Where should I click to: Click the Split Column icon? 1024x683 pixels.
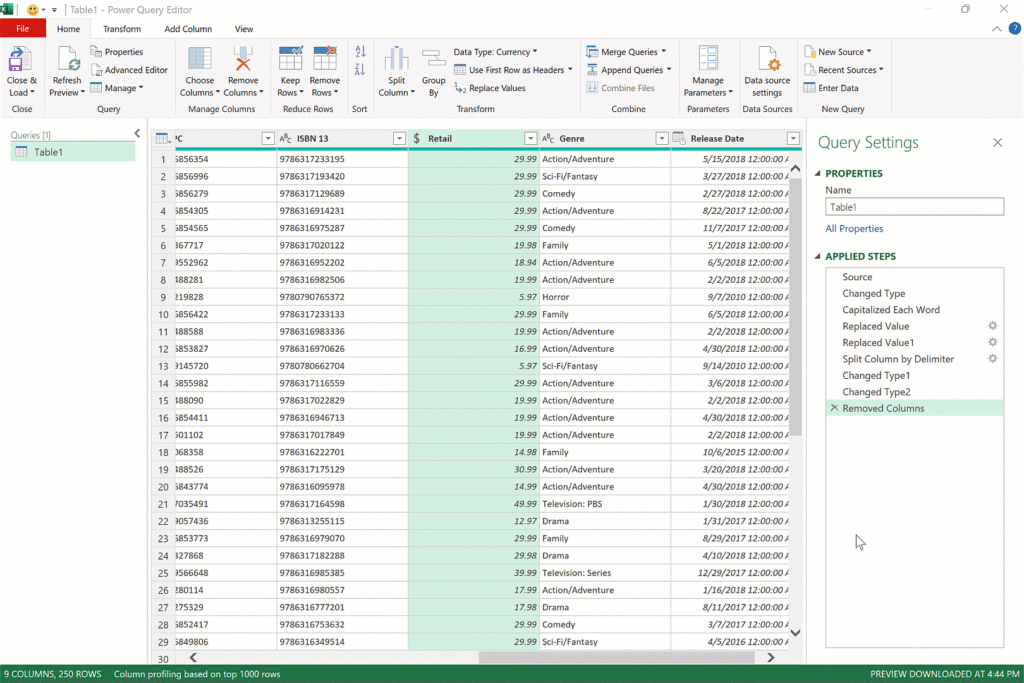pos(396,60)
